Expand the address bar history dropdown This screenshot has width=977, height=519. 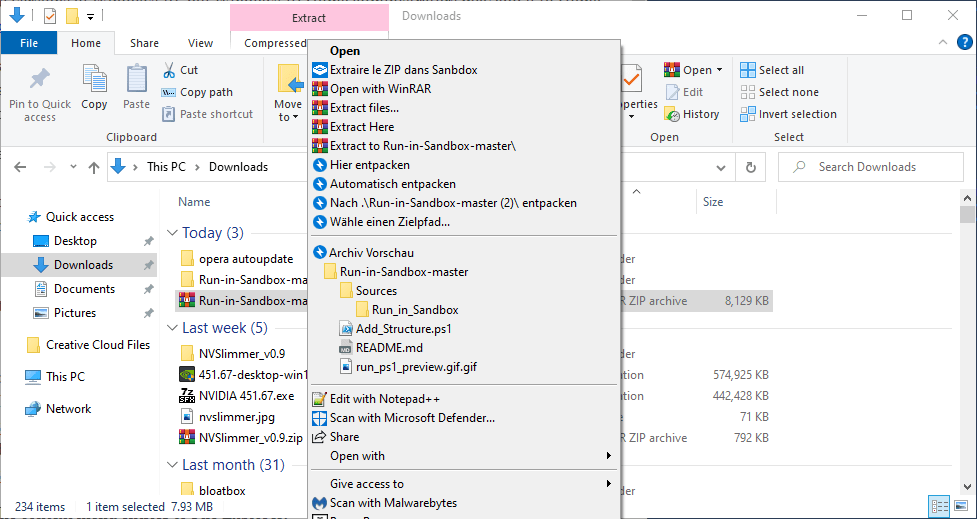coord(721,167)
